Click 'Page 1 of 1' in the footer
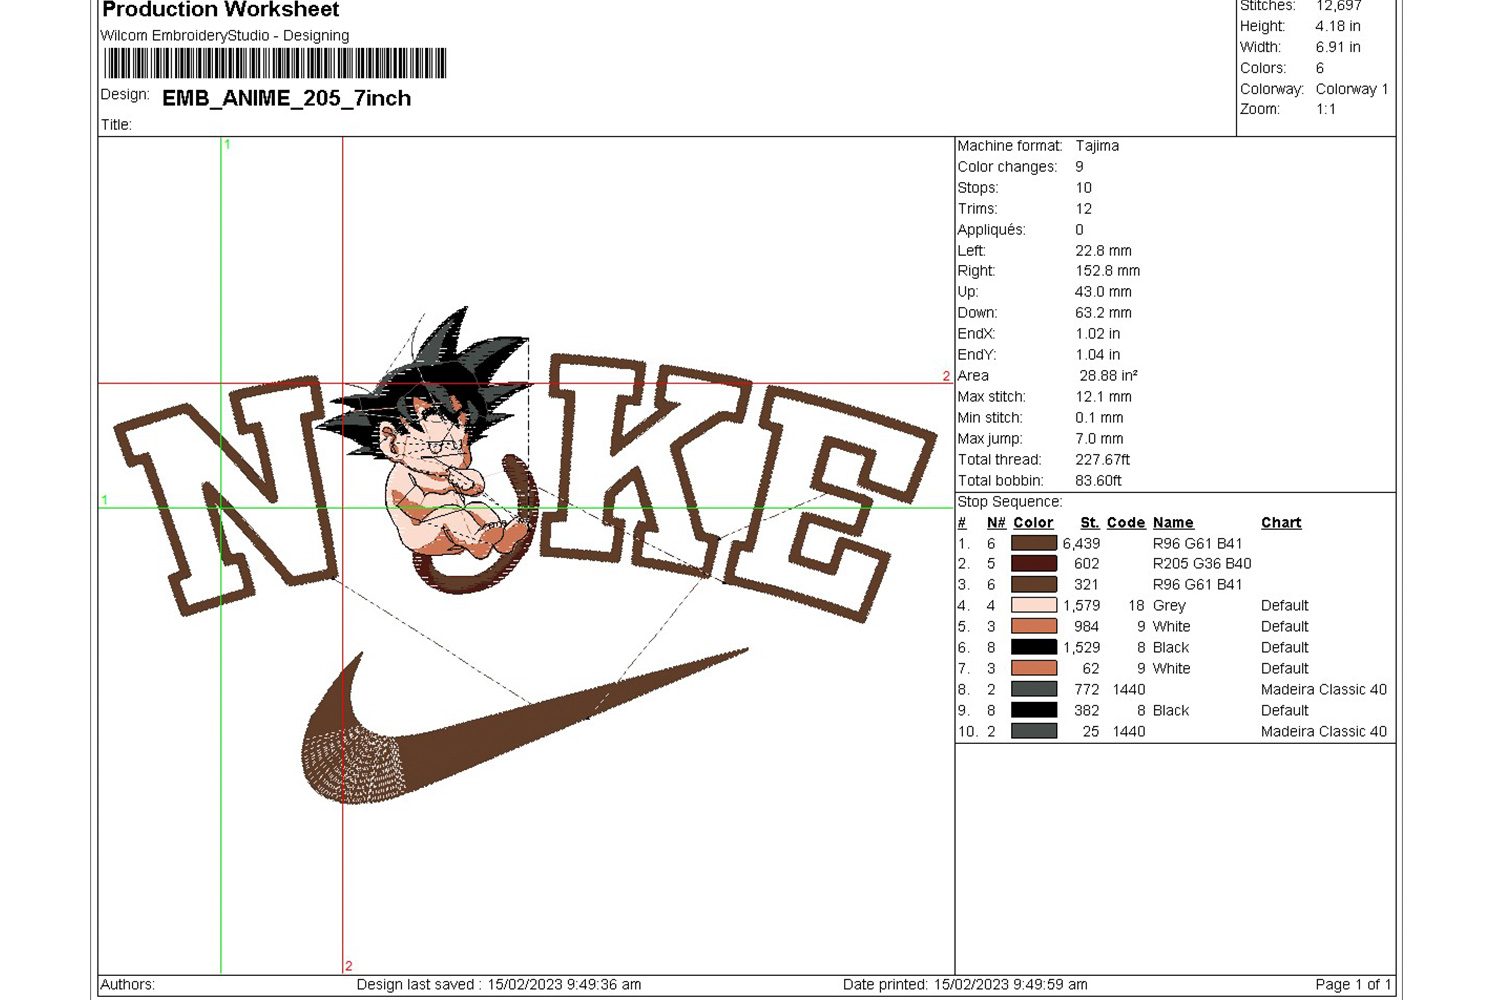The height and width of the screenshot is (1000, 1502). point(1353,985)
